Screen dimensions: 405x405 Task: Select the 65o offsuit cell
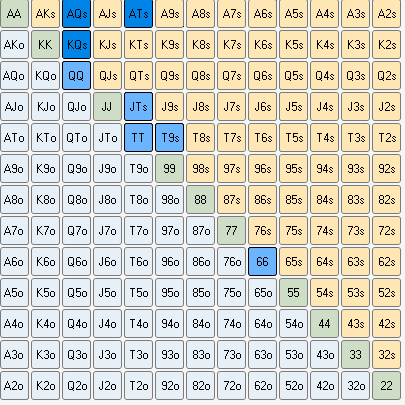click(x=262, y=293)
